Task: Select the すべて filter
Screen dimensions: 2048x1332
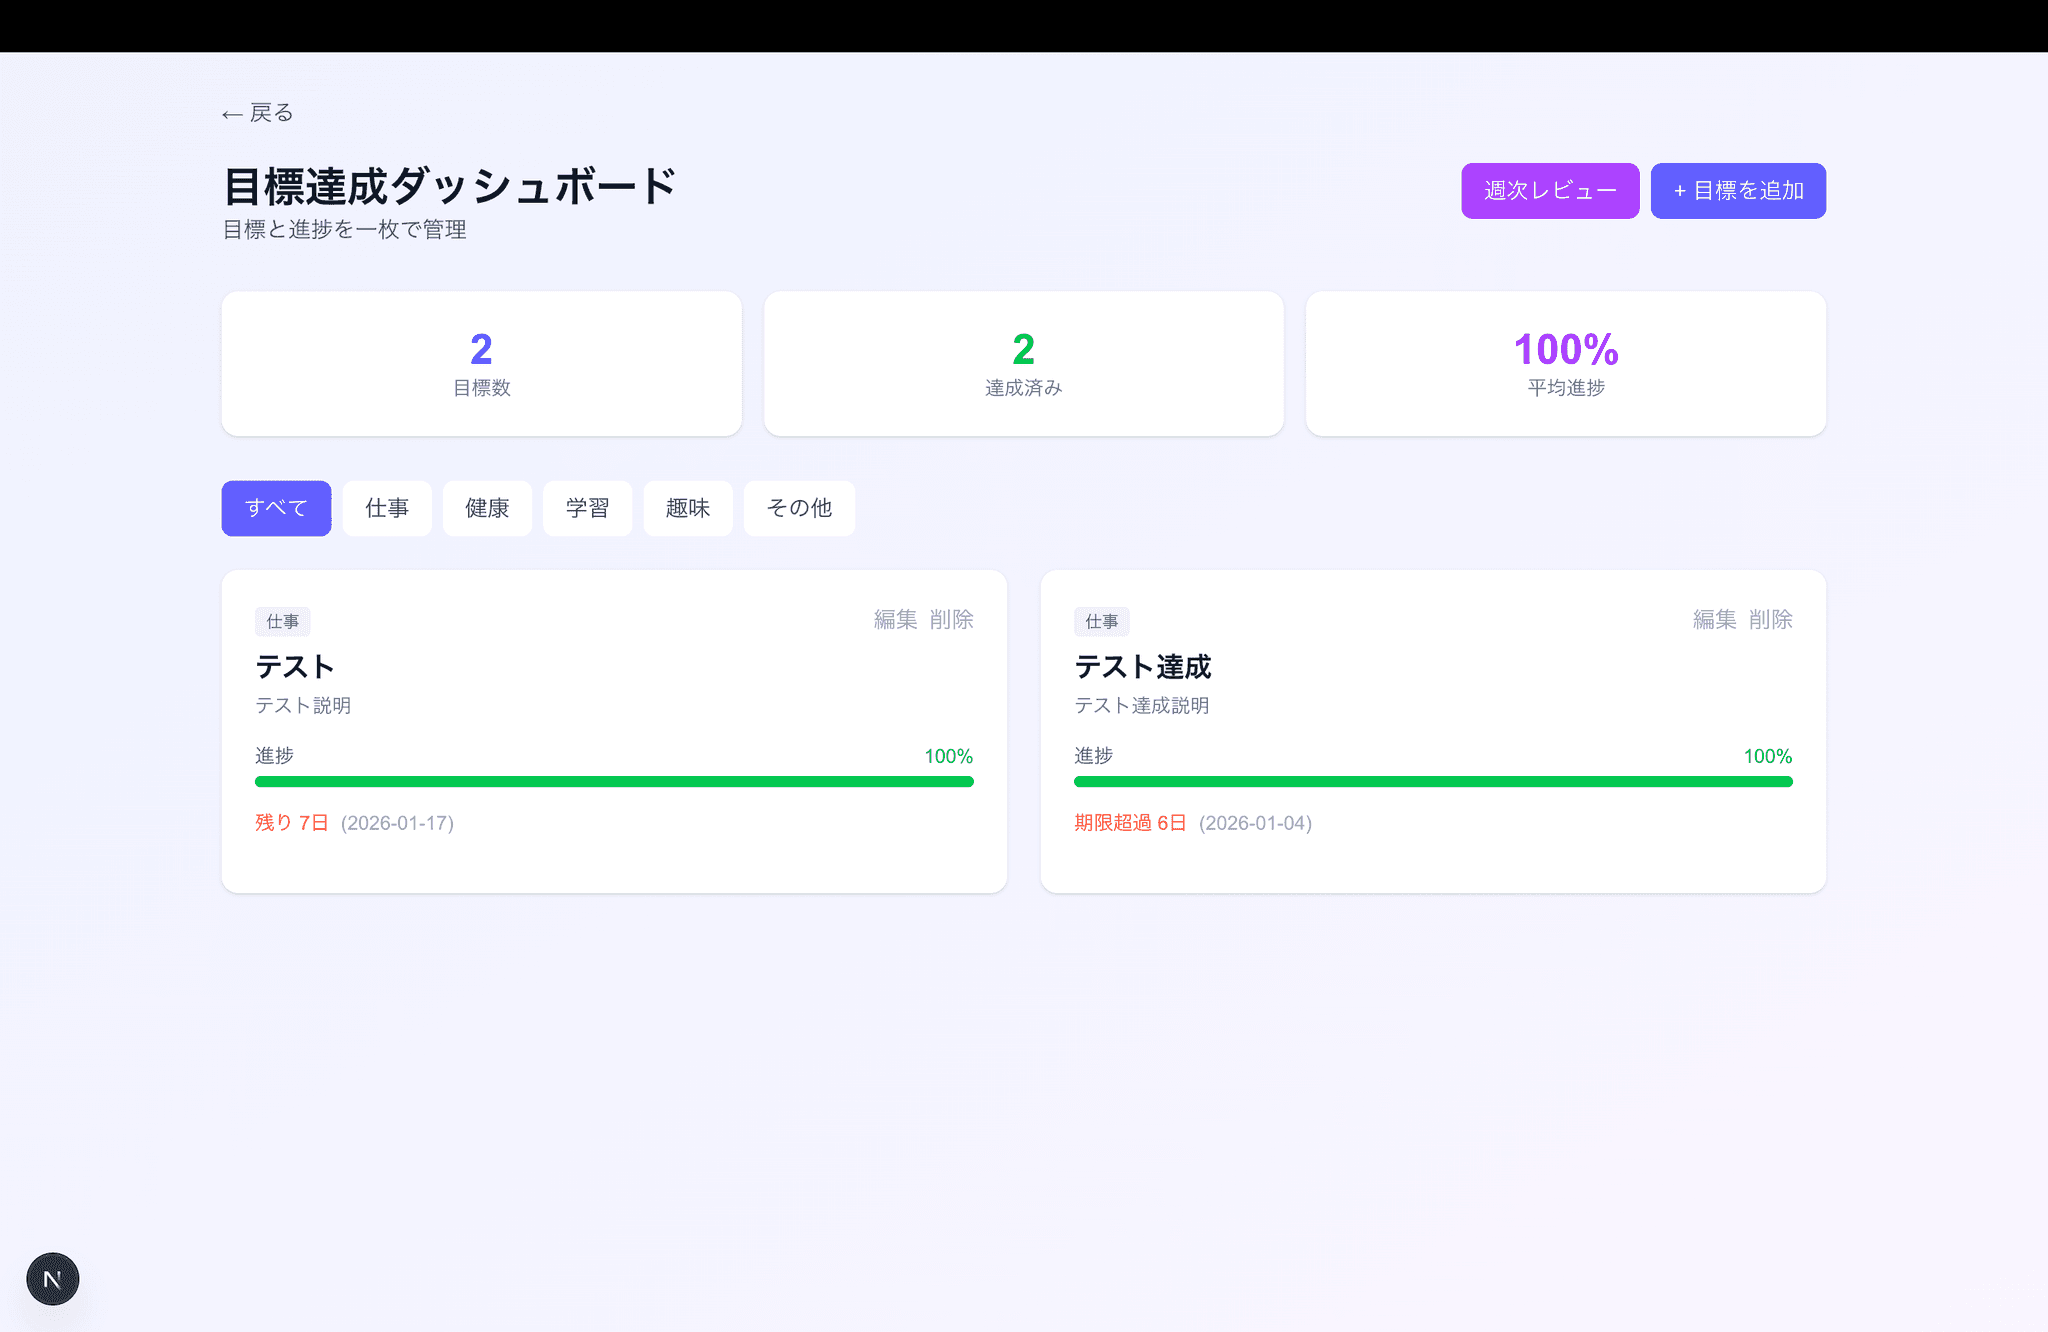Action: pyautogui.click(x=276, y=508)
